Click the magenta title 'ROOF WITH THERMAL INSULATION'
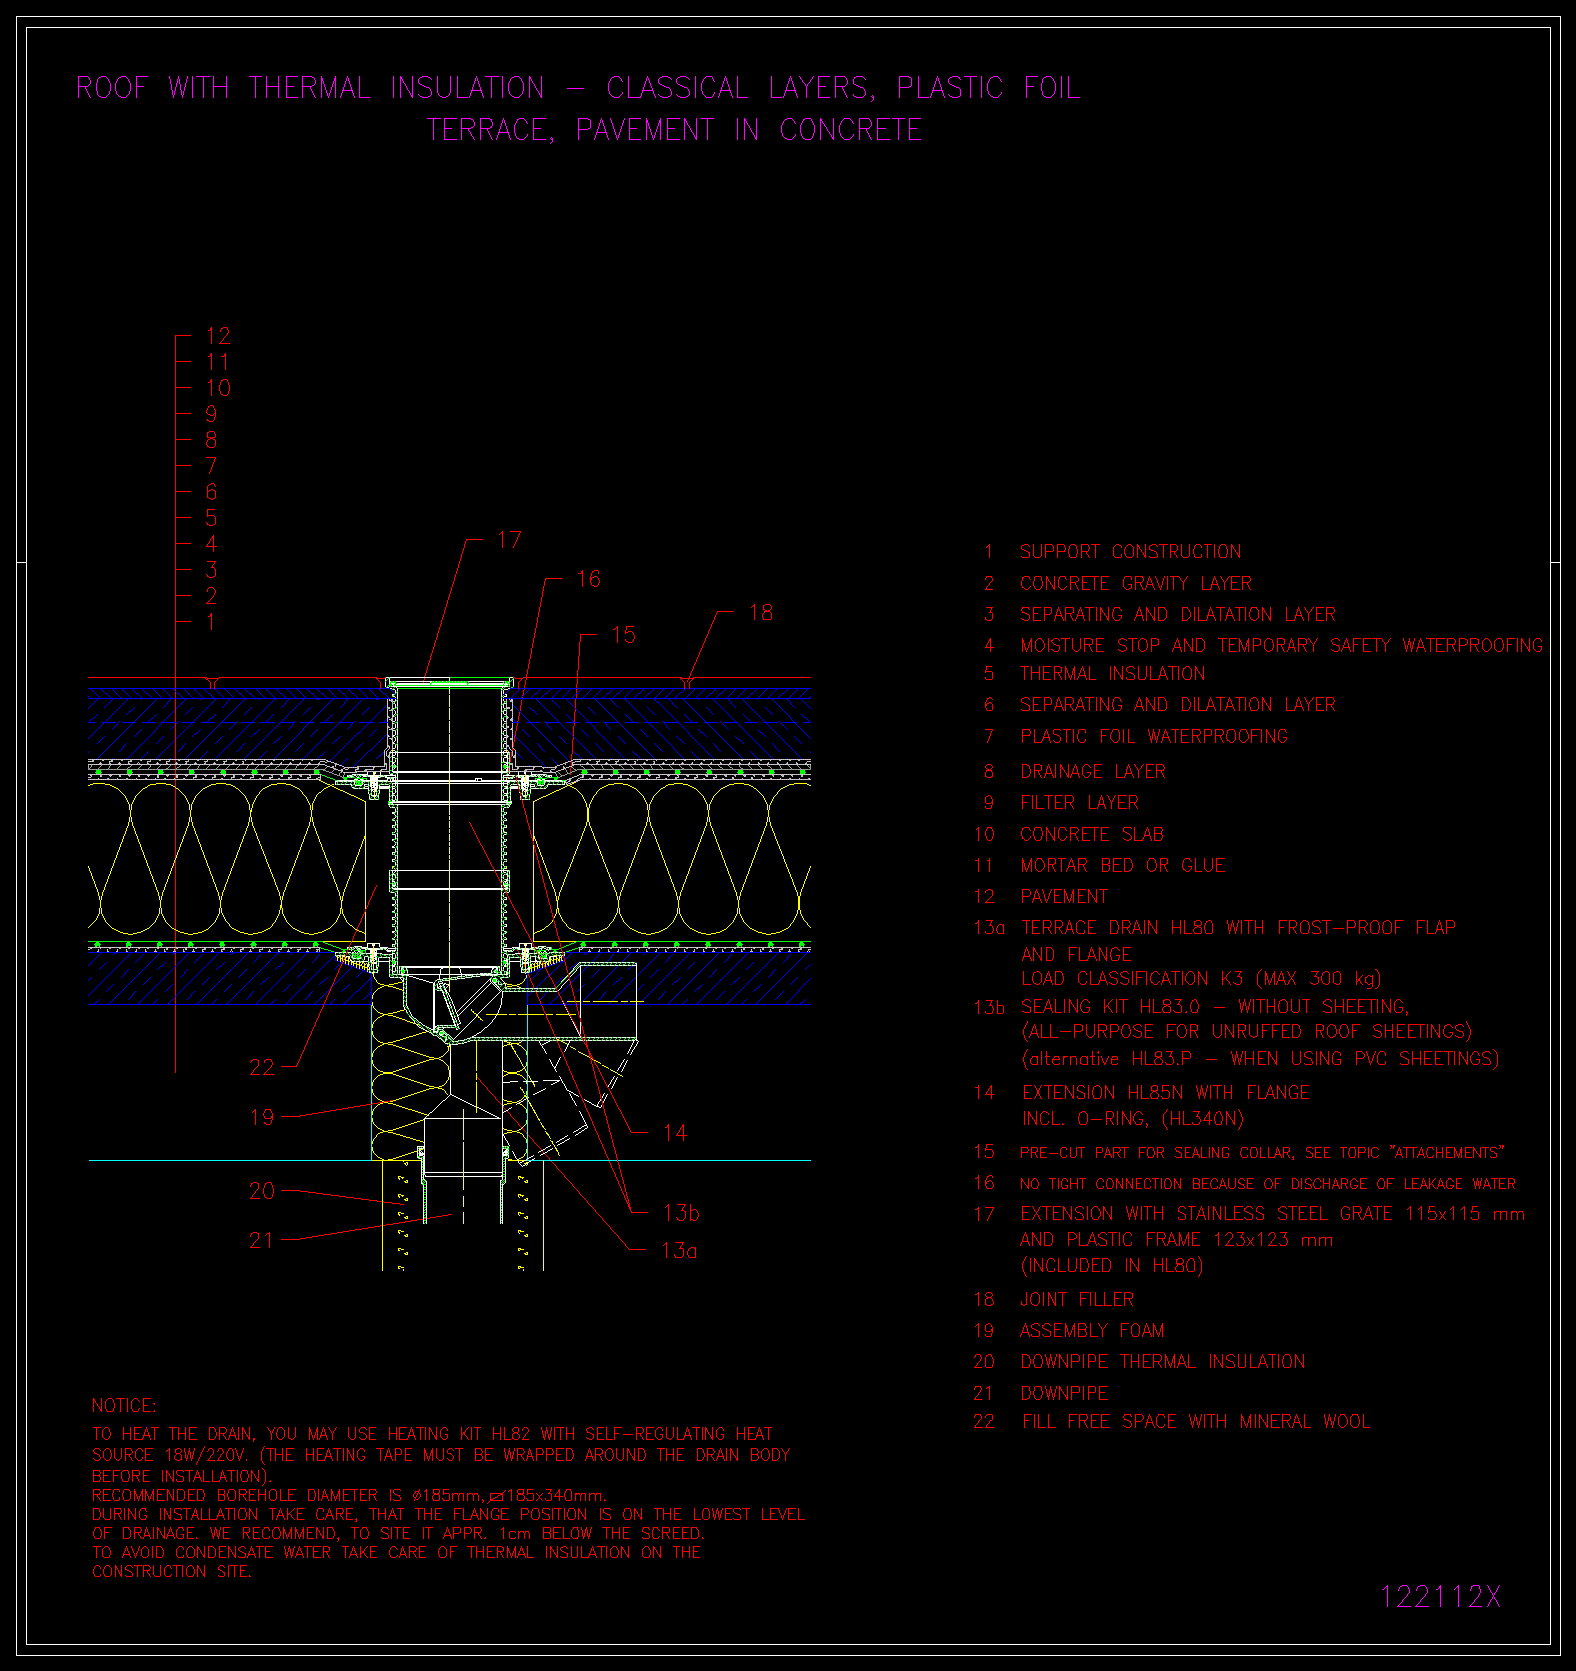 tap(310, 88)
